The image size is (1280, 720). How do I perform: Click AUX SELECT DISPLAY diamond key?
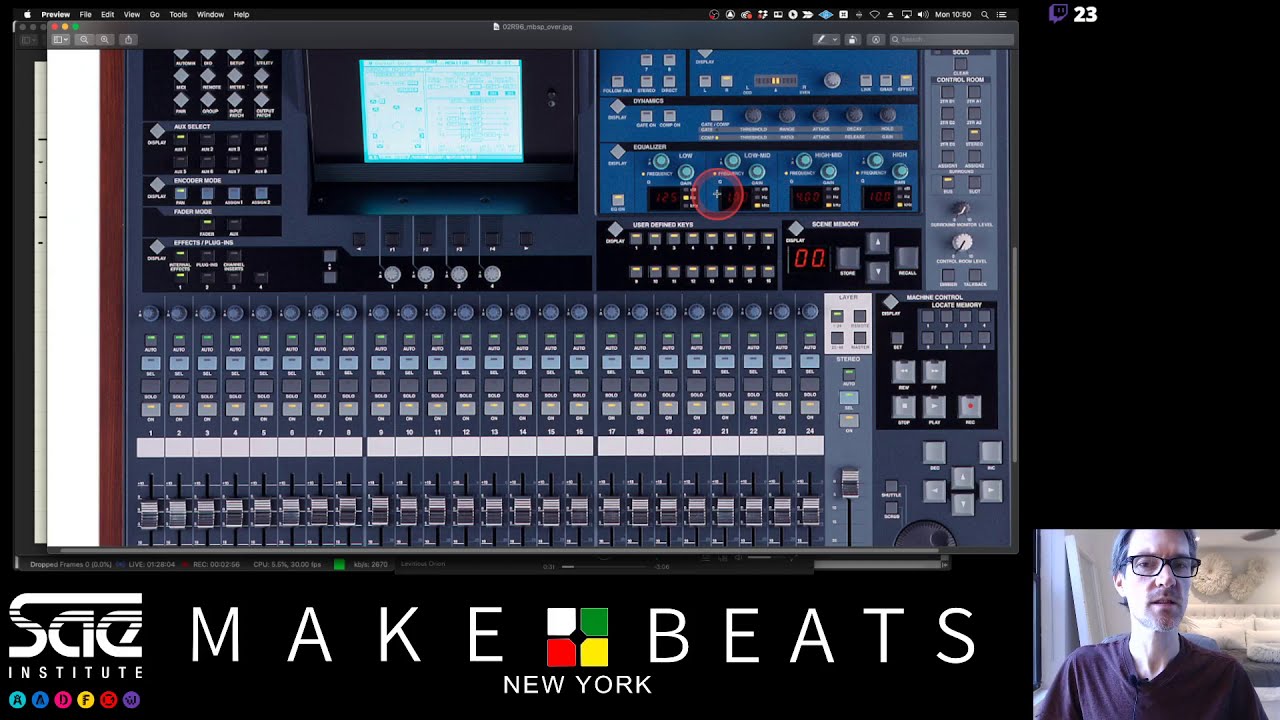[157, 132]
